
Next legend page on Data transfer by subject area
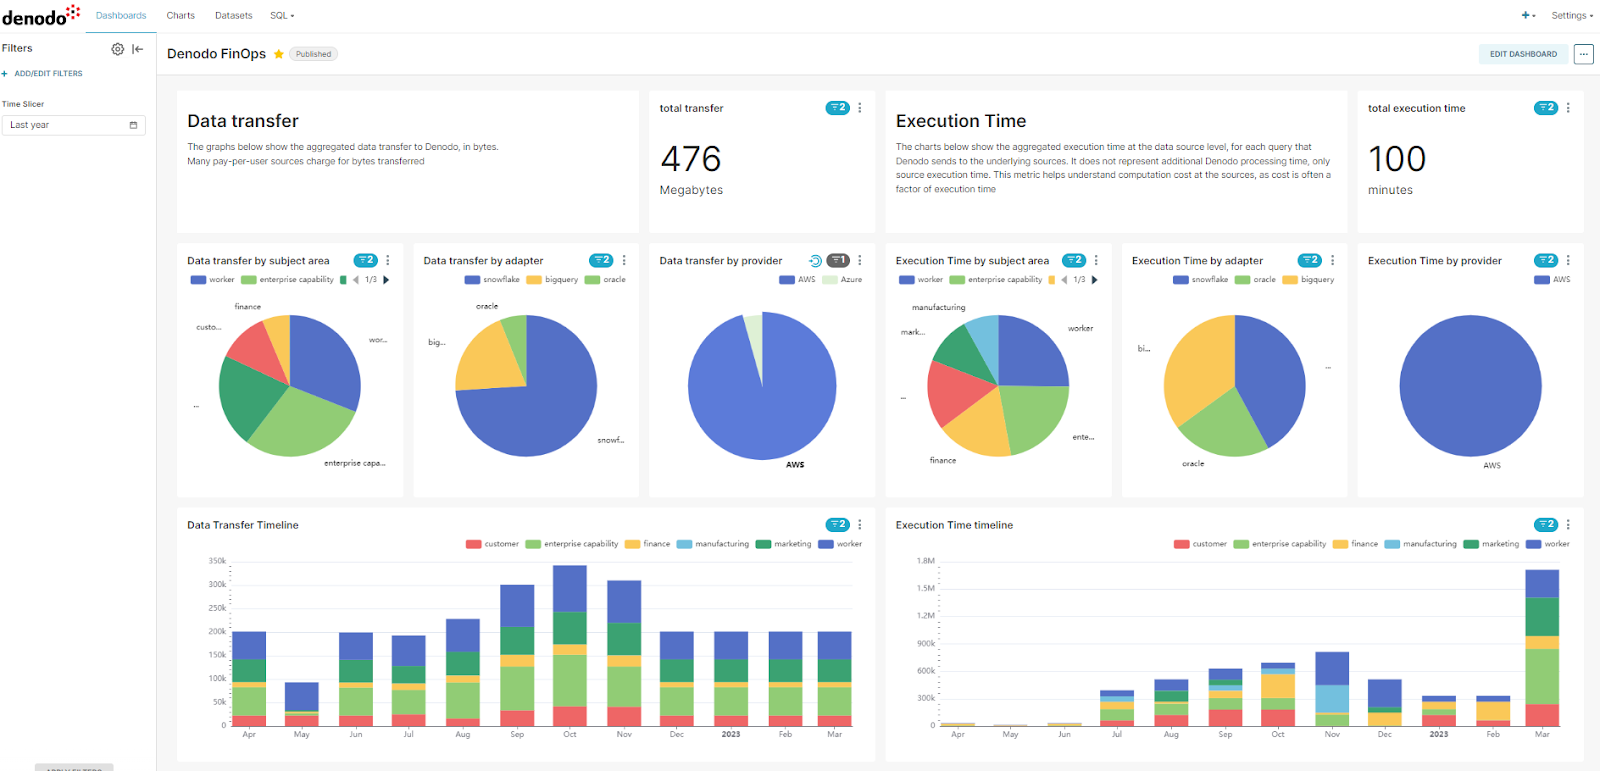(x=386, y=280)
